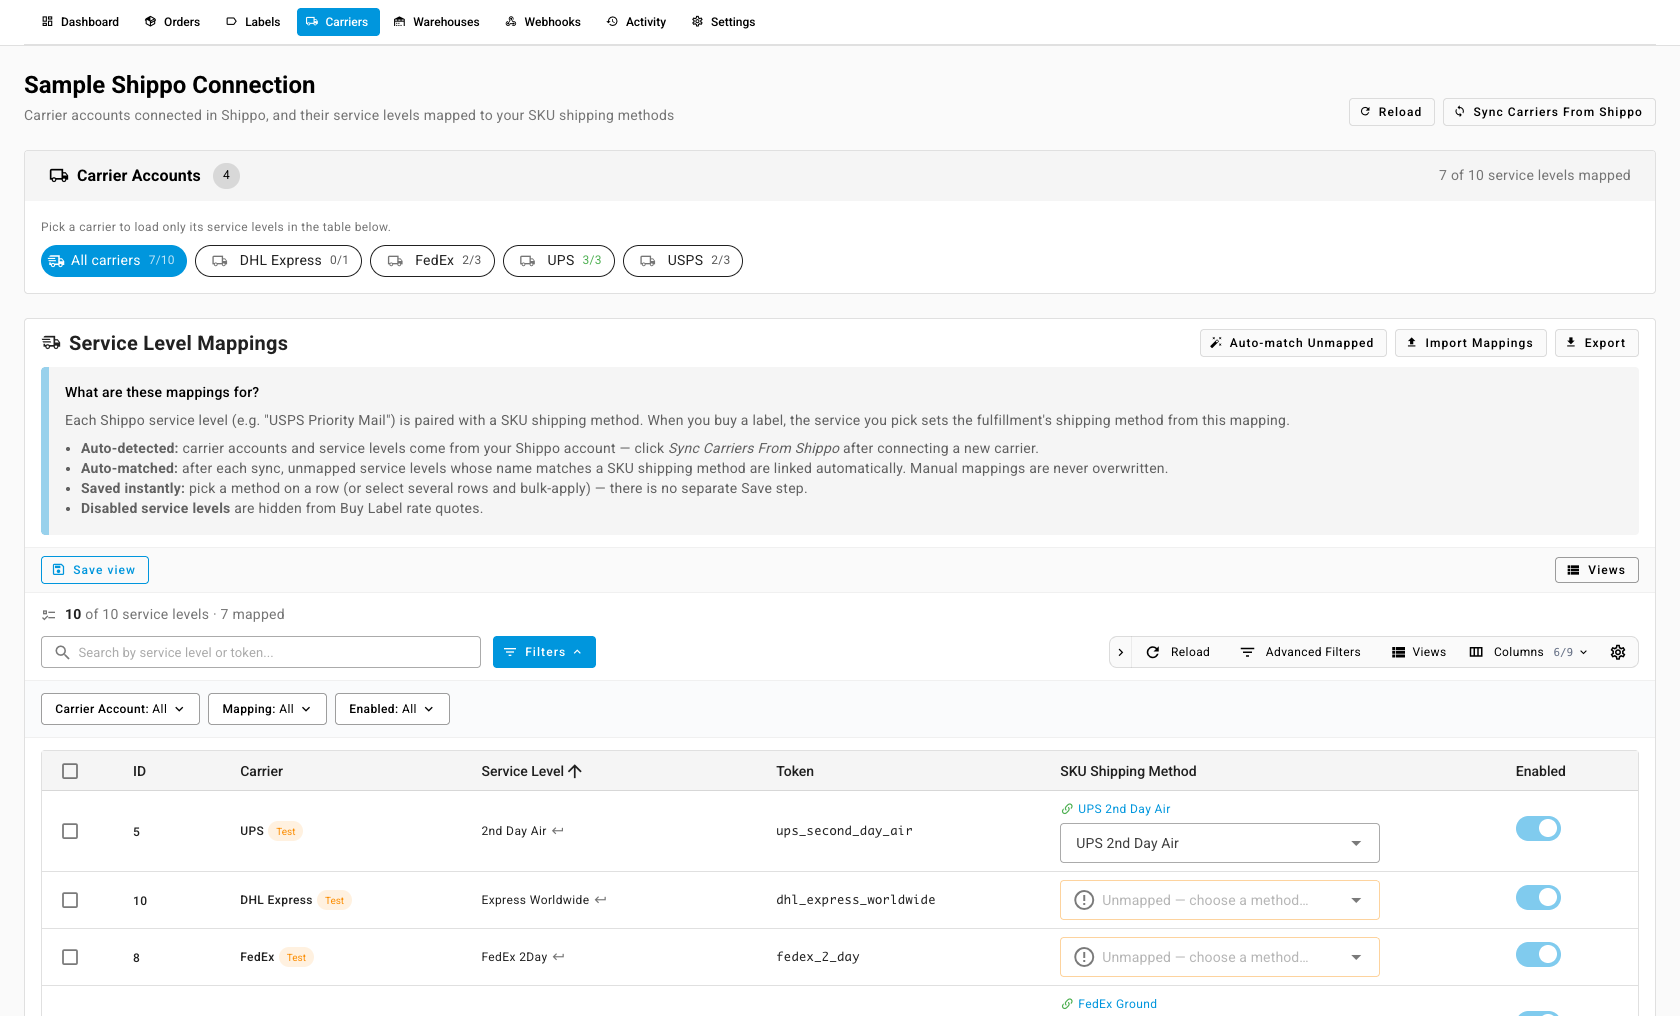Click the warning icon in FedEx 2Day unmapped field
The width and height of the screenshot is (1680, 1016).
[1084, 957]
